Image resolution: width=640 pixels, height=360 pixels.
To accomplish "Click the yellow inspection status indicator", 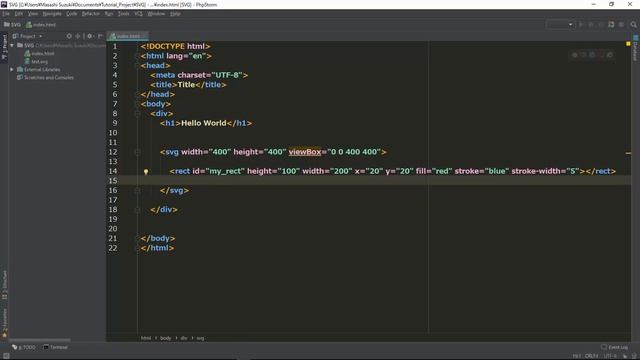I will point(628,43).
